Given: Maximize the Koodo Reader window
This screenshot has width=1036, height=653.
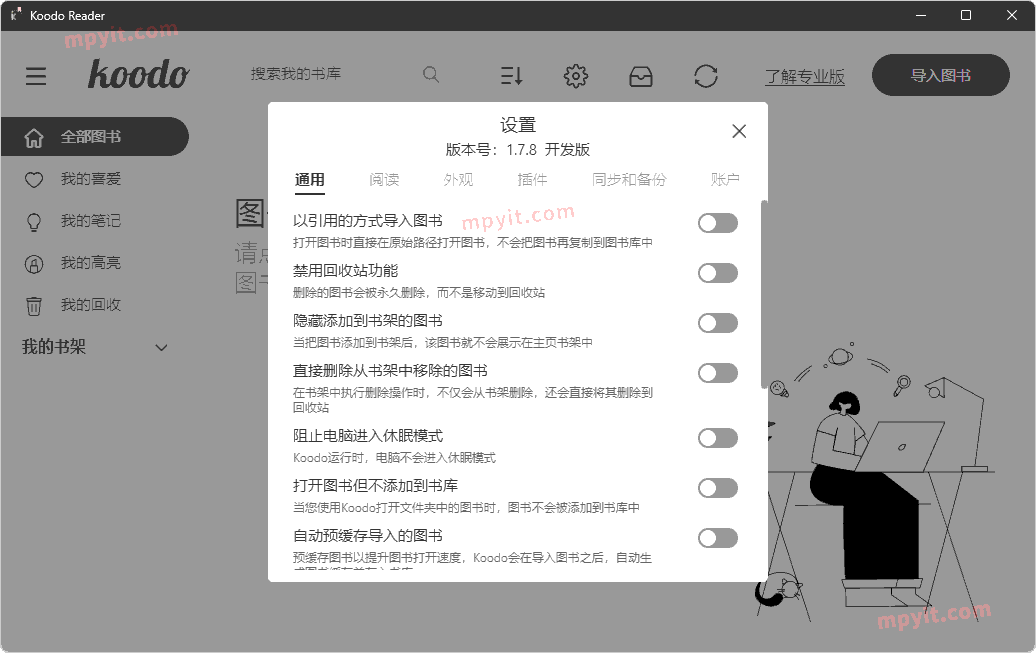Looking at the screenshot, I should [x=966, y=15].
